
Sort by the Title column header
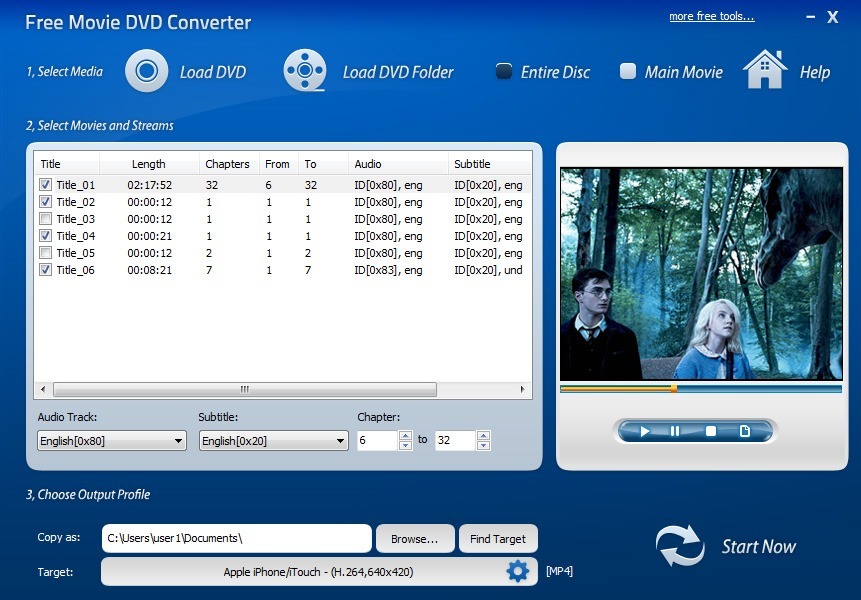[67, 164]
